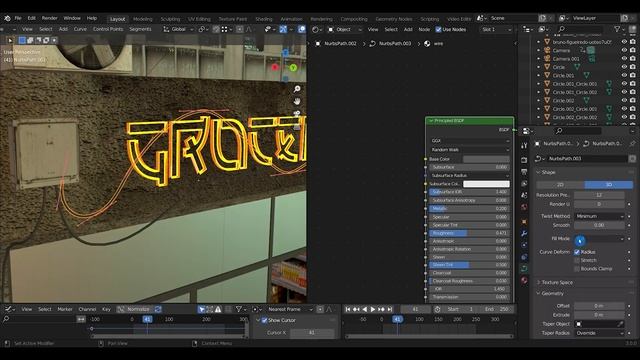Hide Camera in the outliner viewport
The height and width of the screenshot is (360, 640).
pos(624,50)
